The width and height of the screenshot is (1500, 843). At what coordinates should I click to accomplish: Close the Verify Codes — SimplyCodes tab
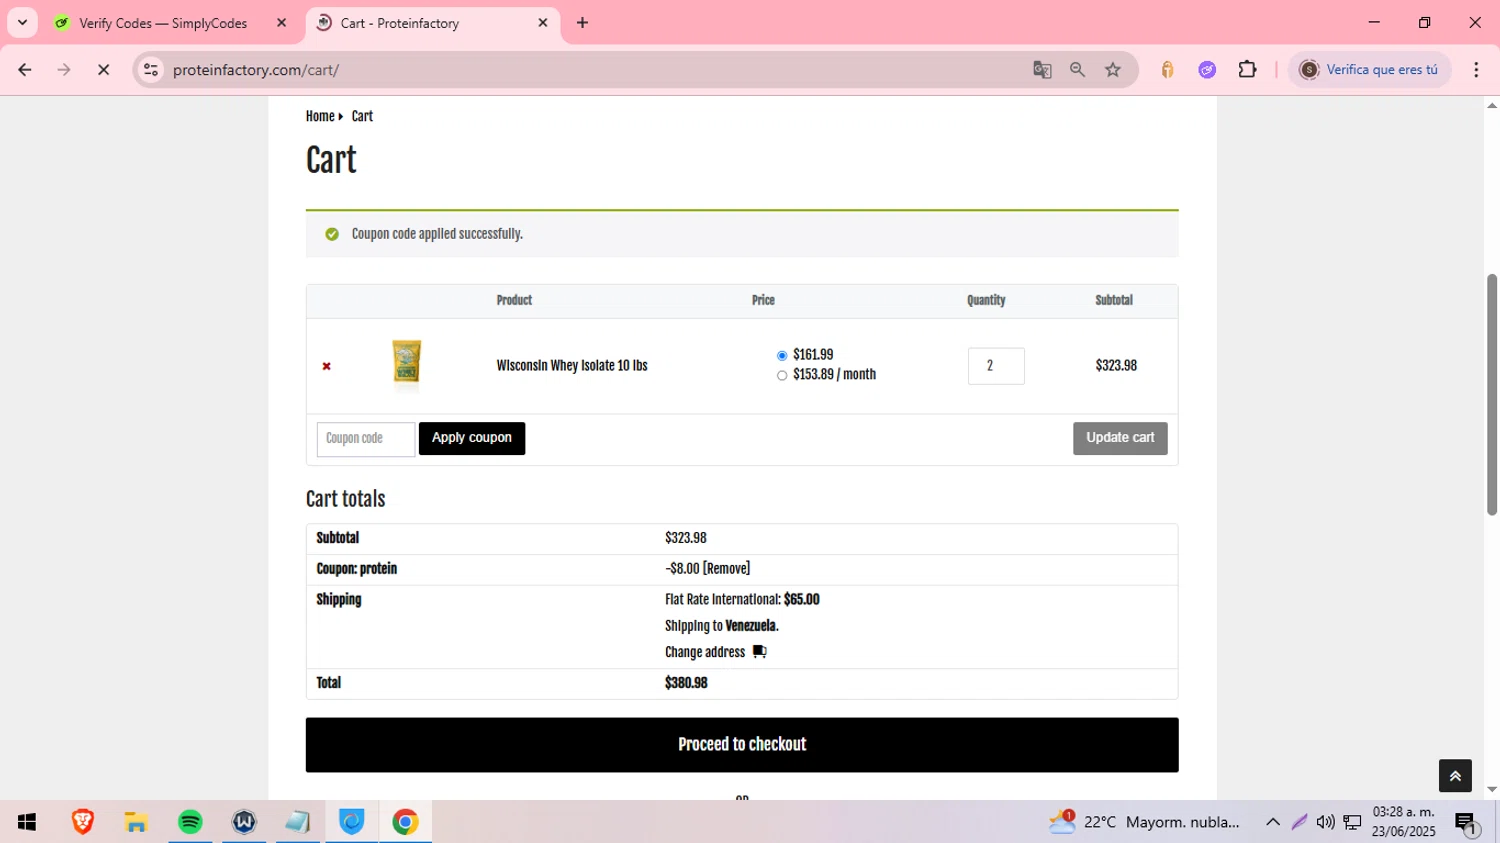[x=281, y=23]
